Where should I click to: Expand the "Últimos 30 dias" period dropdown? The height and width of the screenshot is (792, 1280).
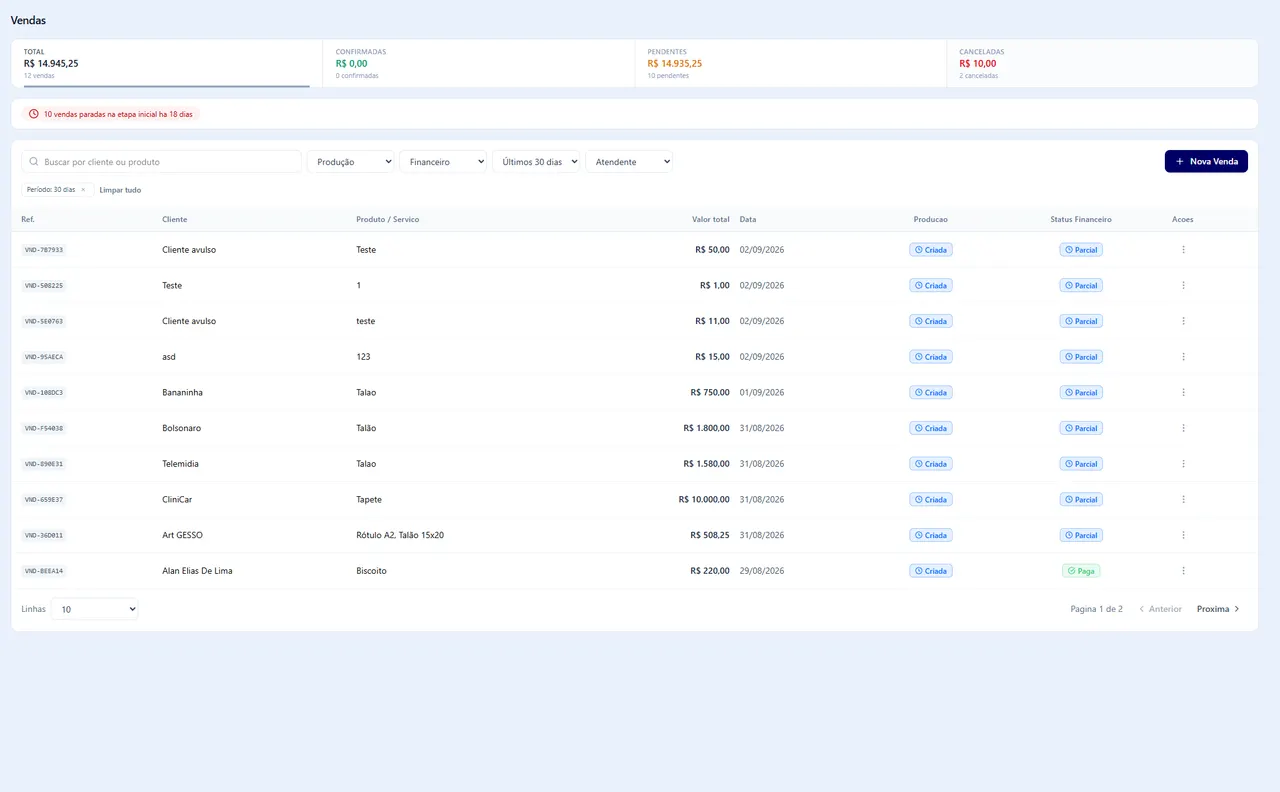(x=536, y=161)
